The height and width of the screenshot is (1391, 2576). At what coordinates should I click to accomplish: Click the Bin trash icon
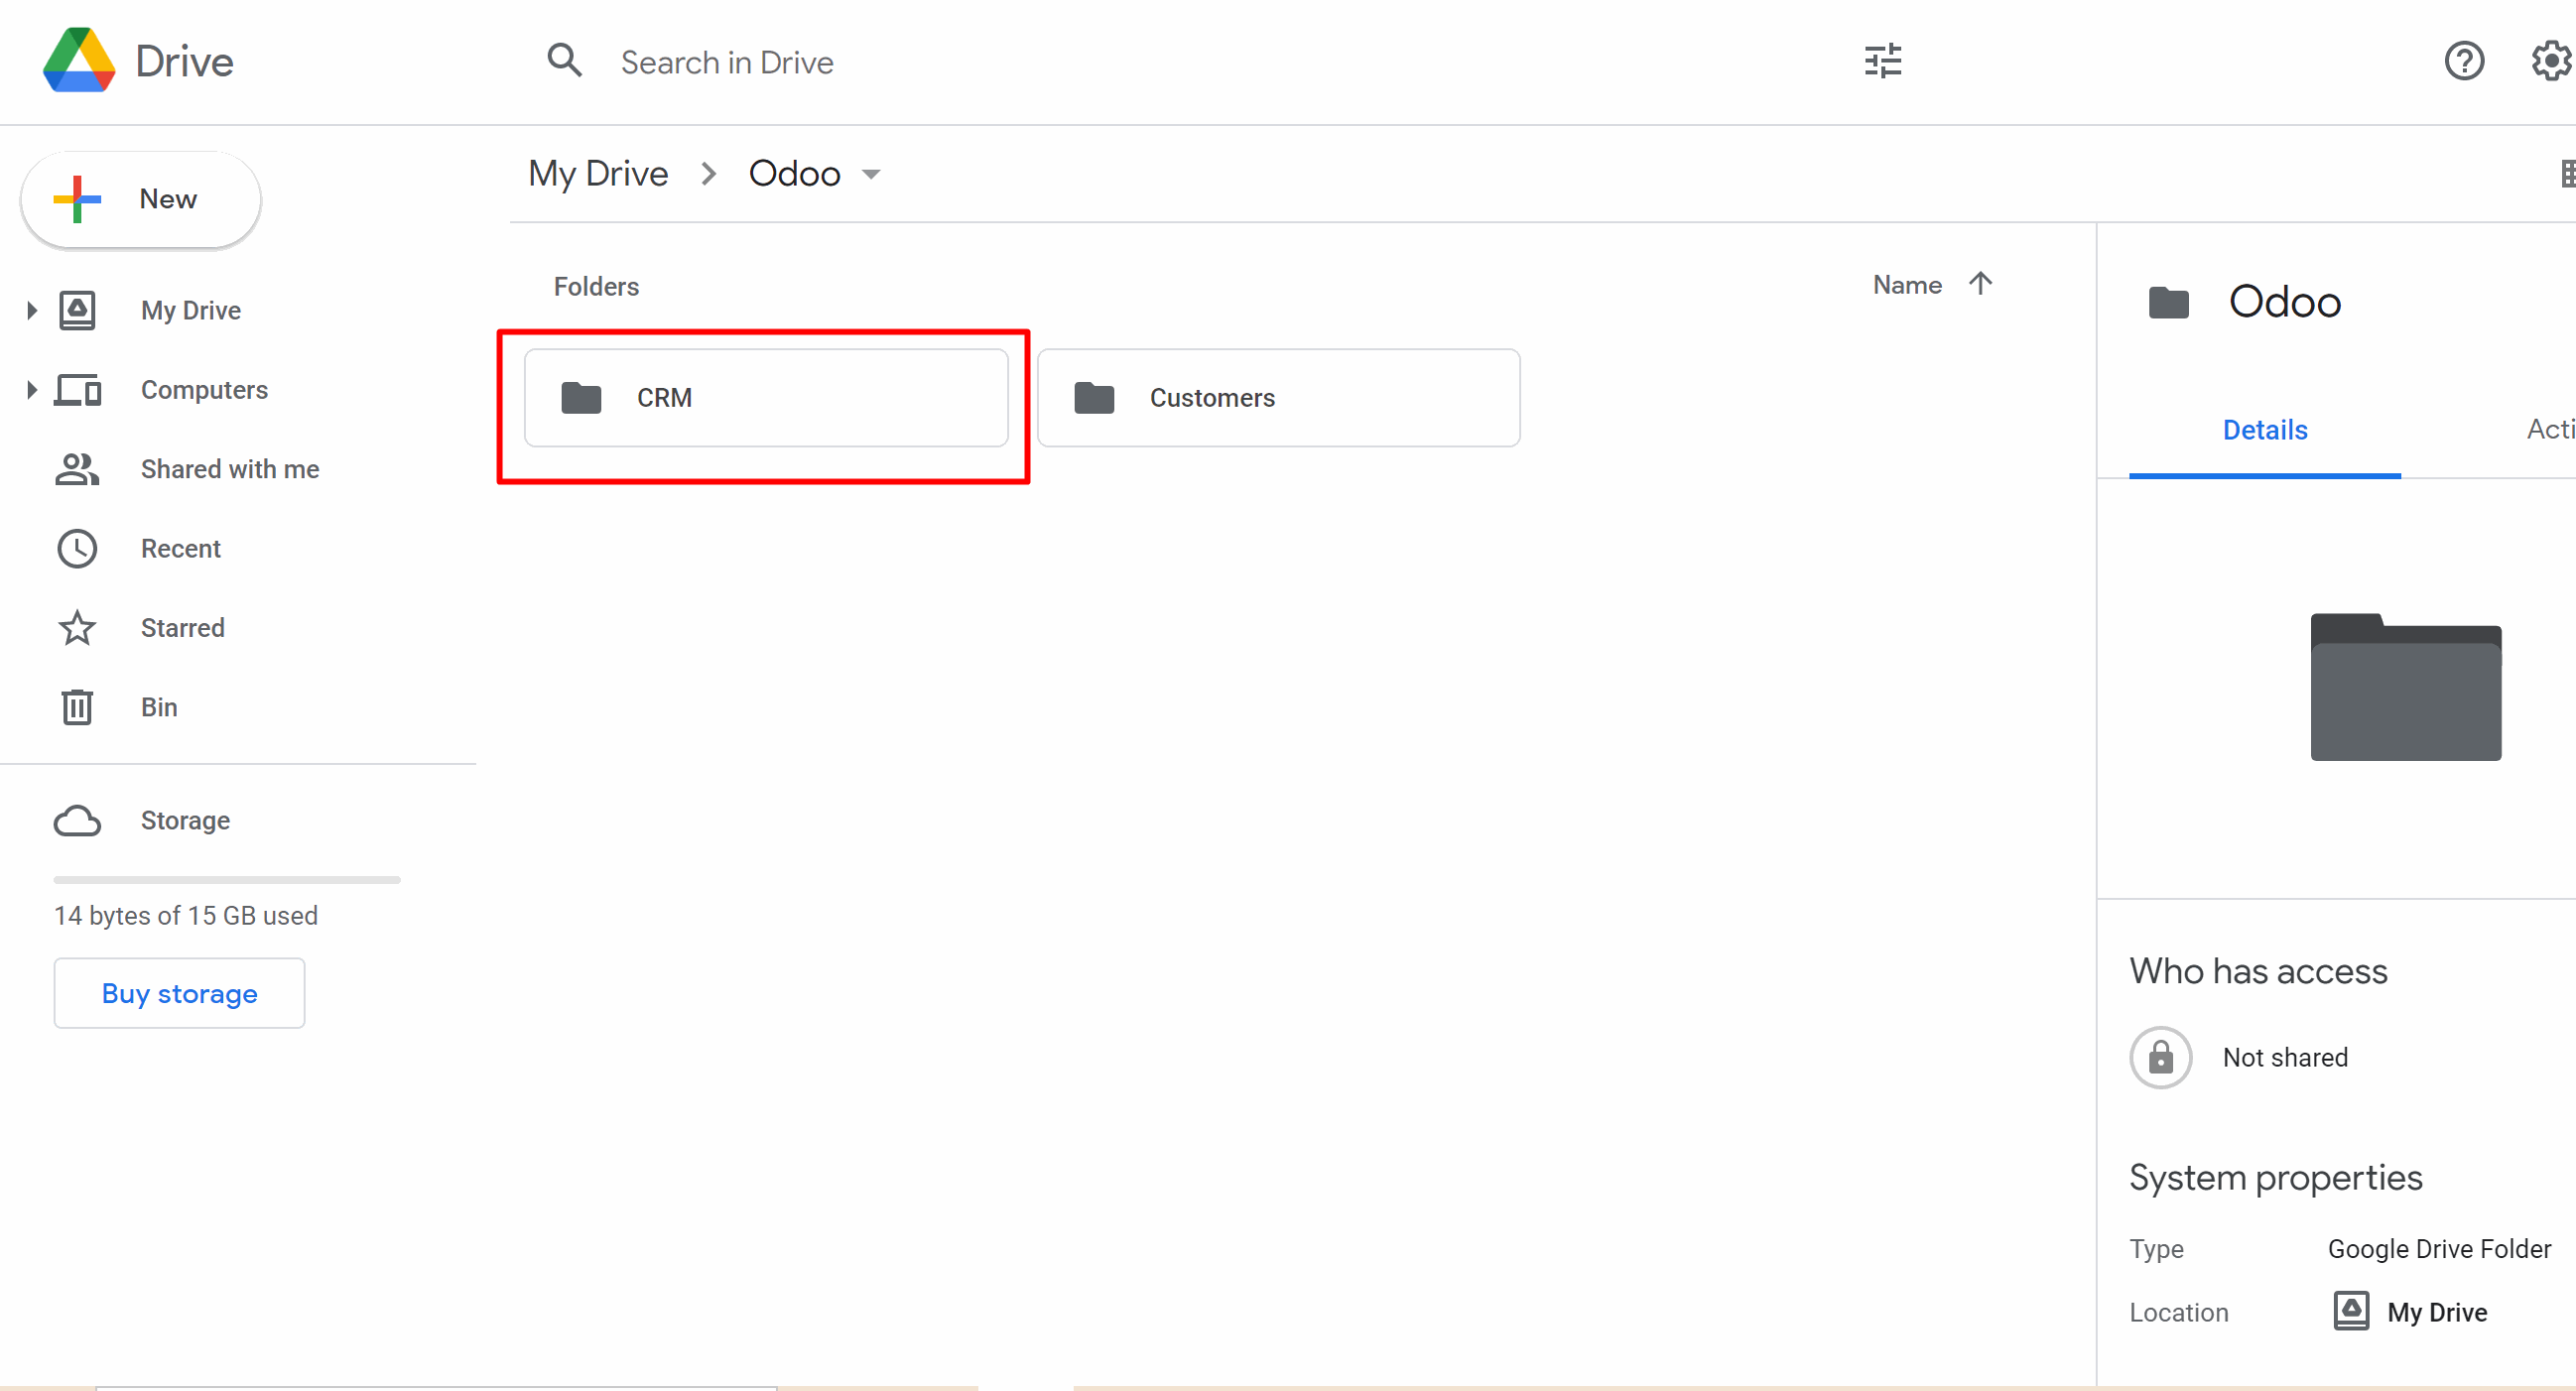77,707
